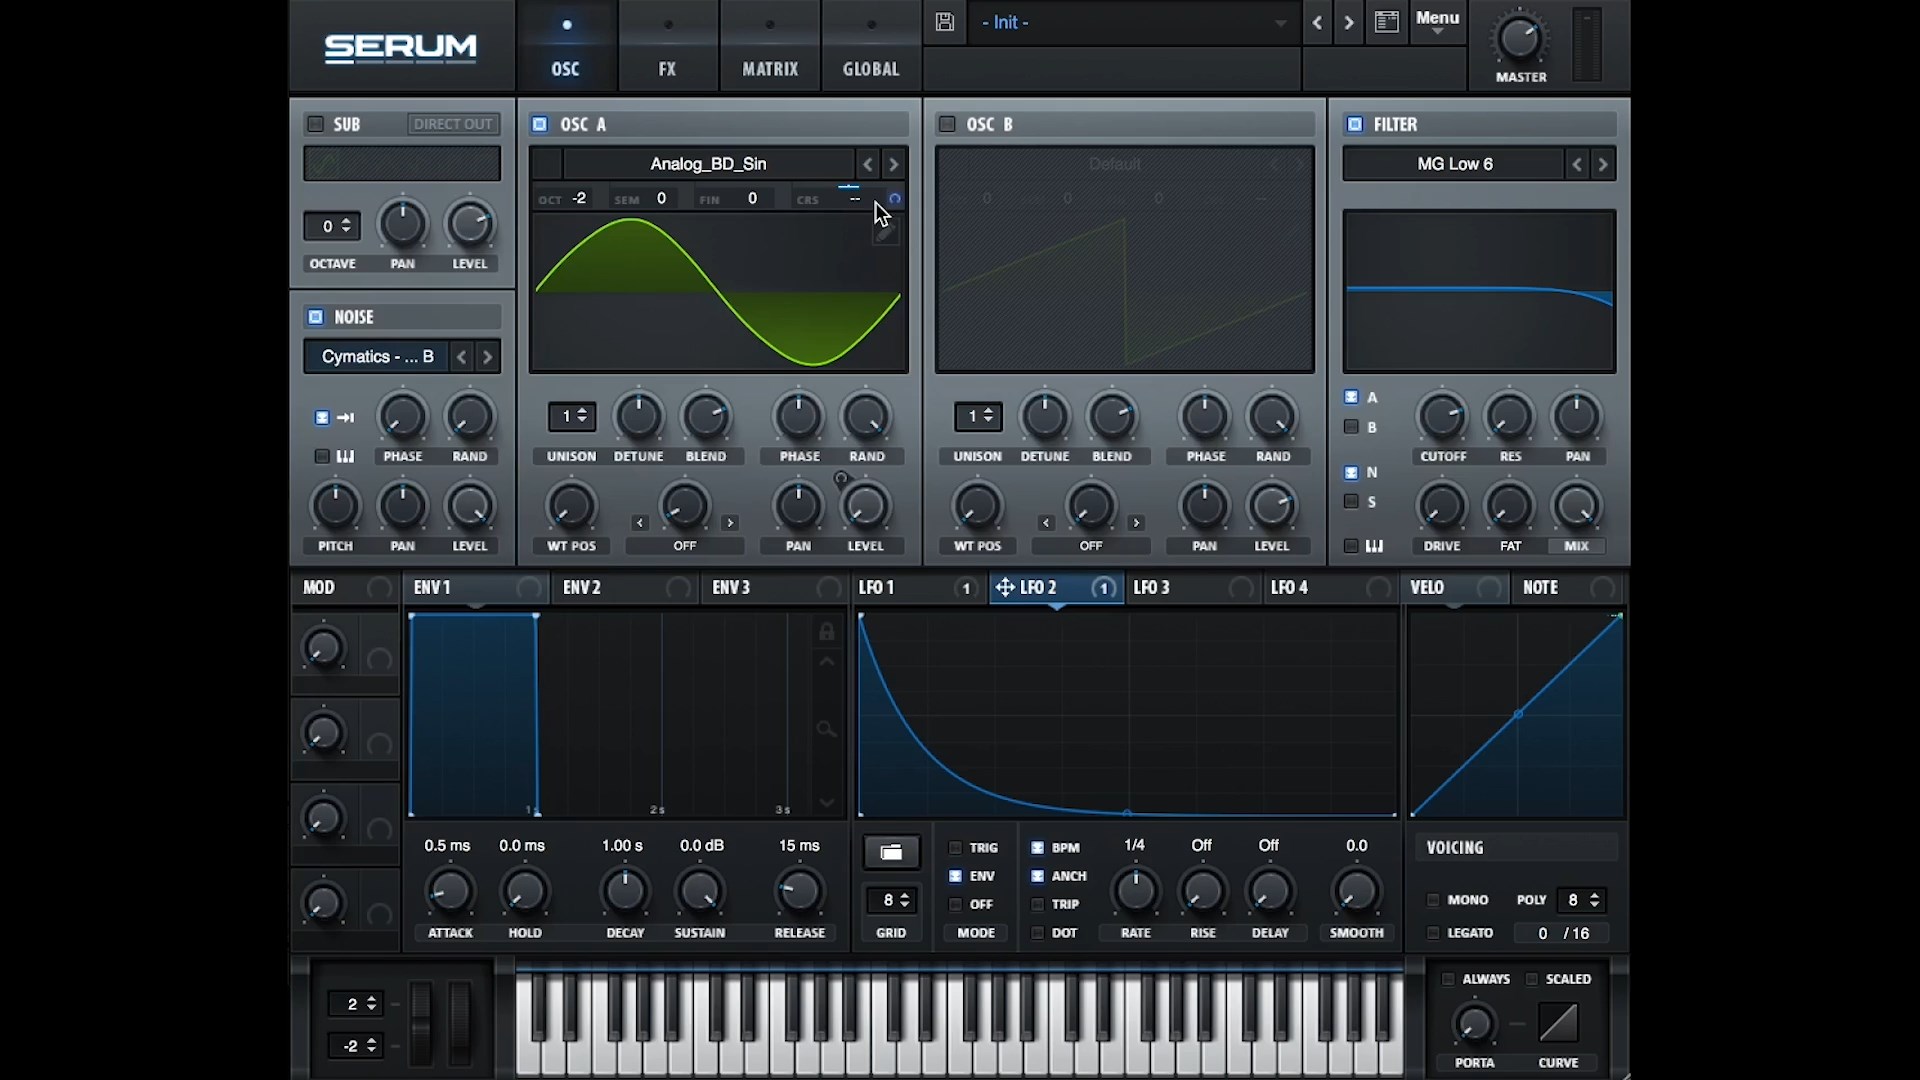Select the ENV 2 envelope
This screenshot has height=1080, width=1920.
[582, 587]
